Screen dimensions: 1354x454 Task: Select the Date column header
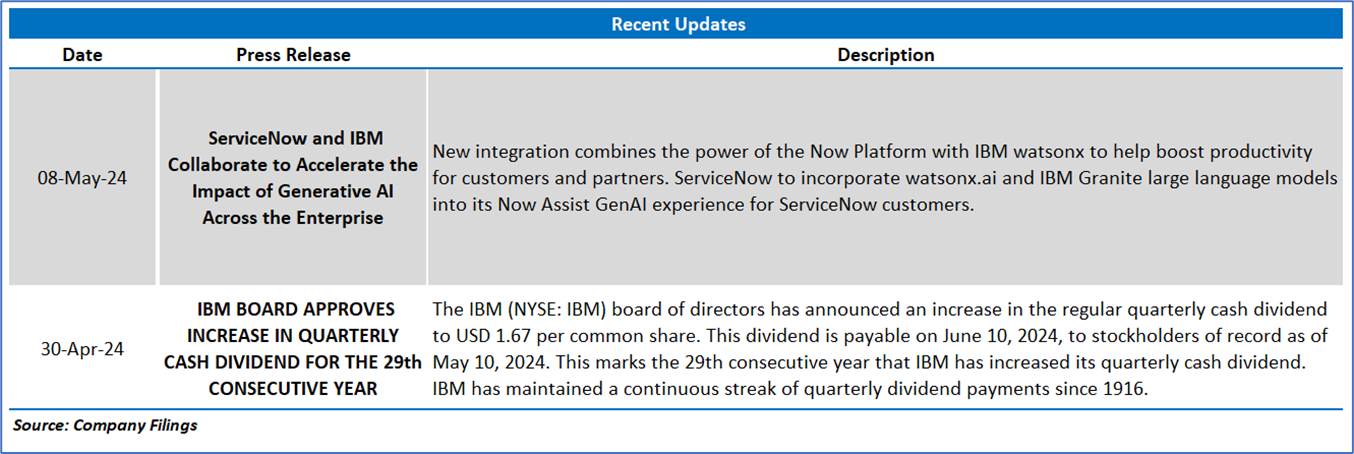click(x=82, y=55)
